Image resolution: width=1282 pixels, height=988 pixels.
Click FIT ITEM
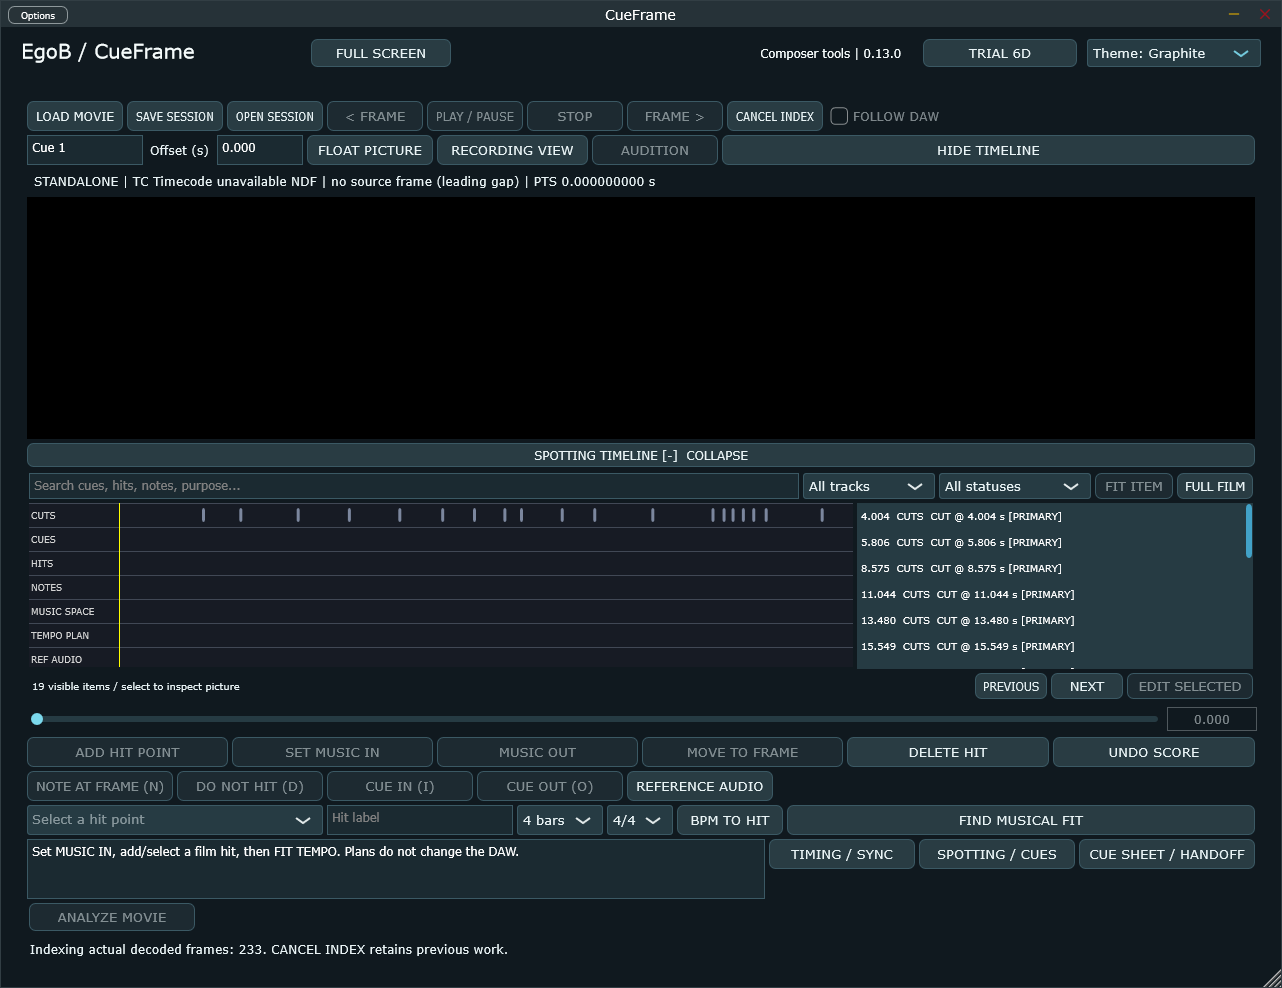click(1134, 486)
